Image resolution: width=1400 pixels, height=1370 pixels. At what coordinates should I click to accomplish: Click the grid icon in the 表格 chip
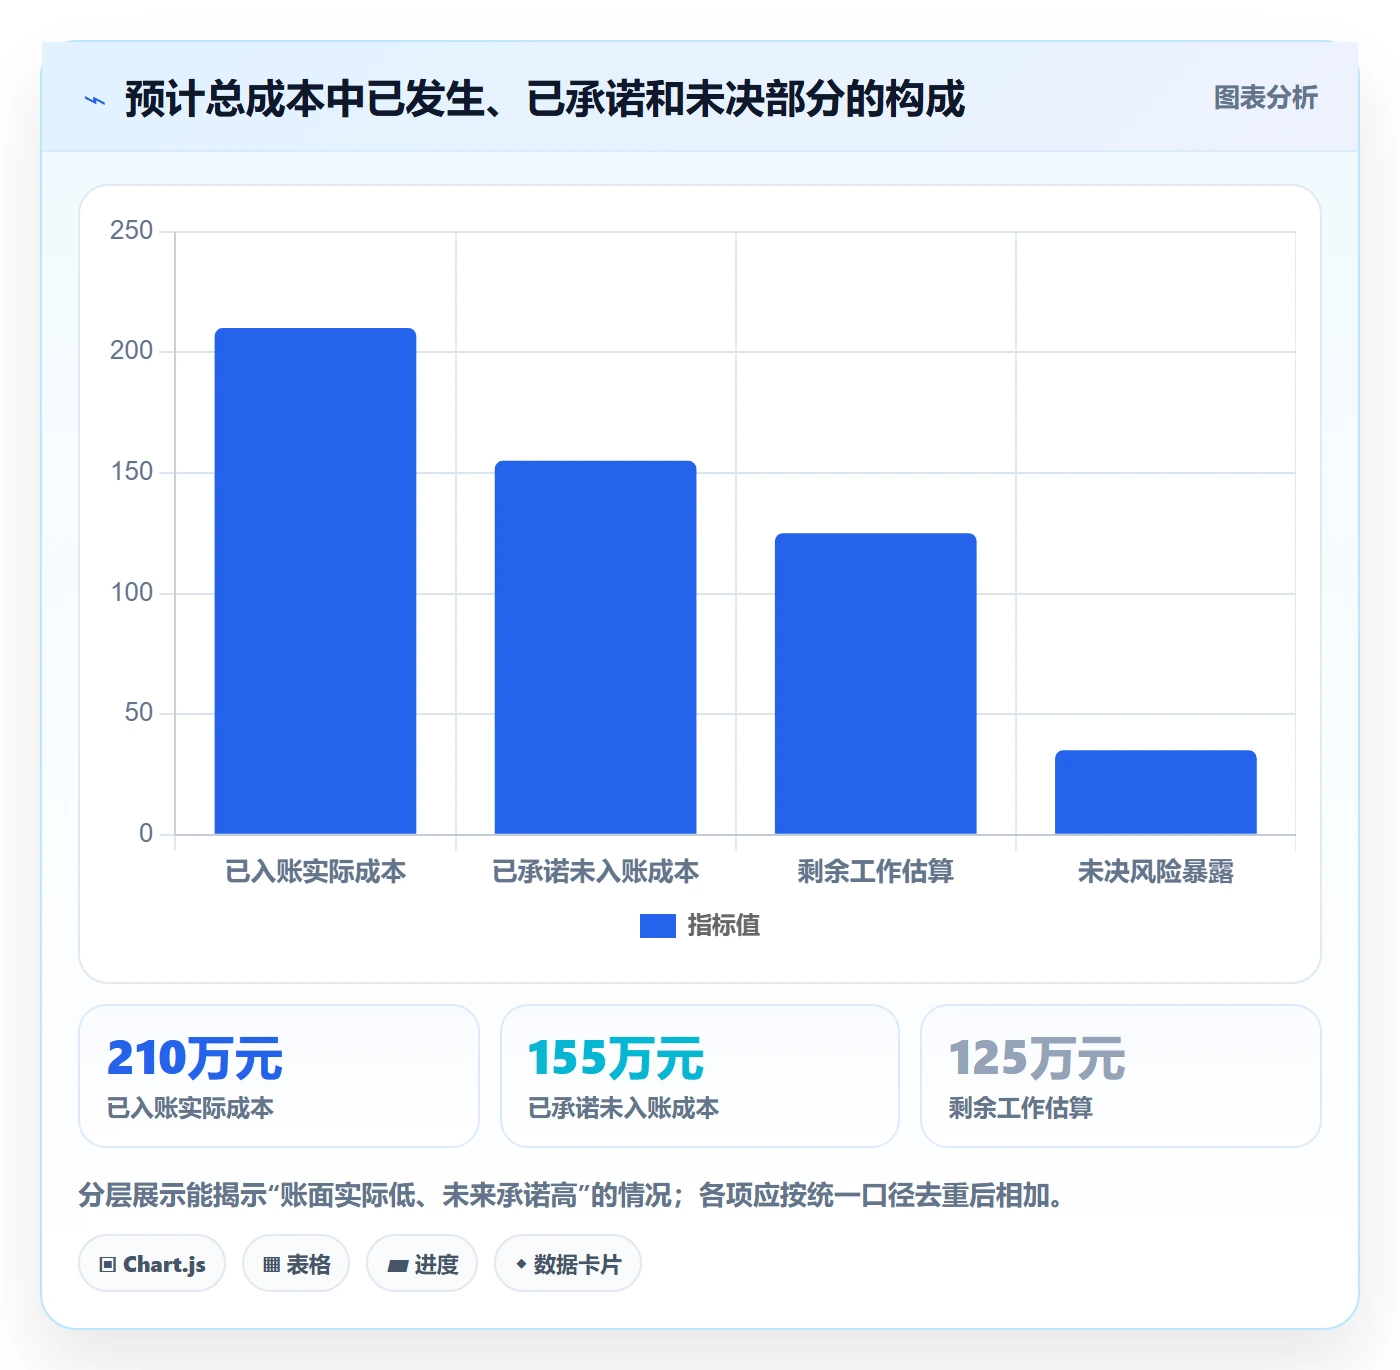click(271, 1265)
